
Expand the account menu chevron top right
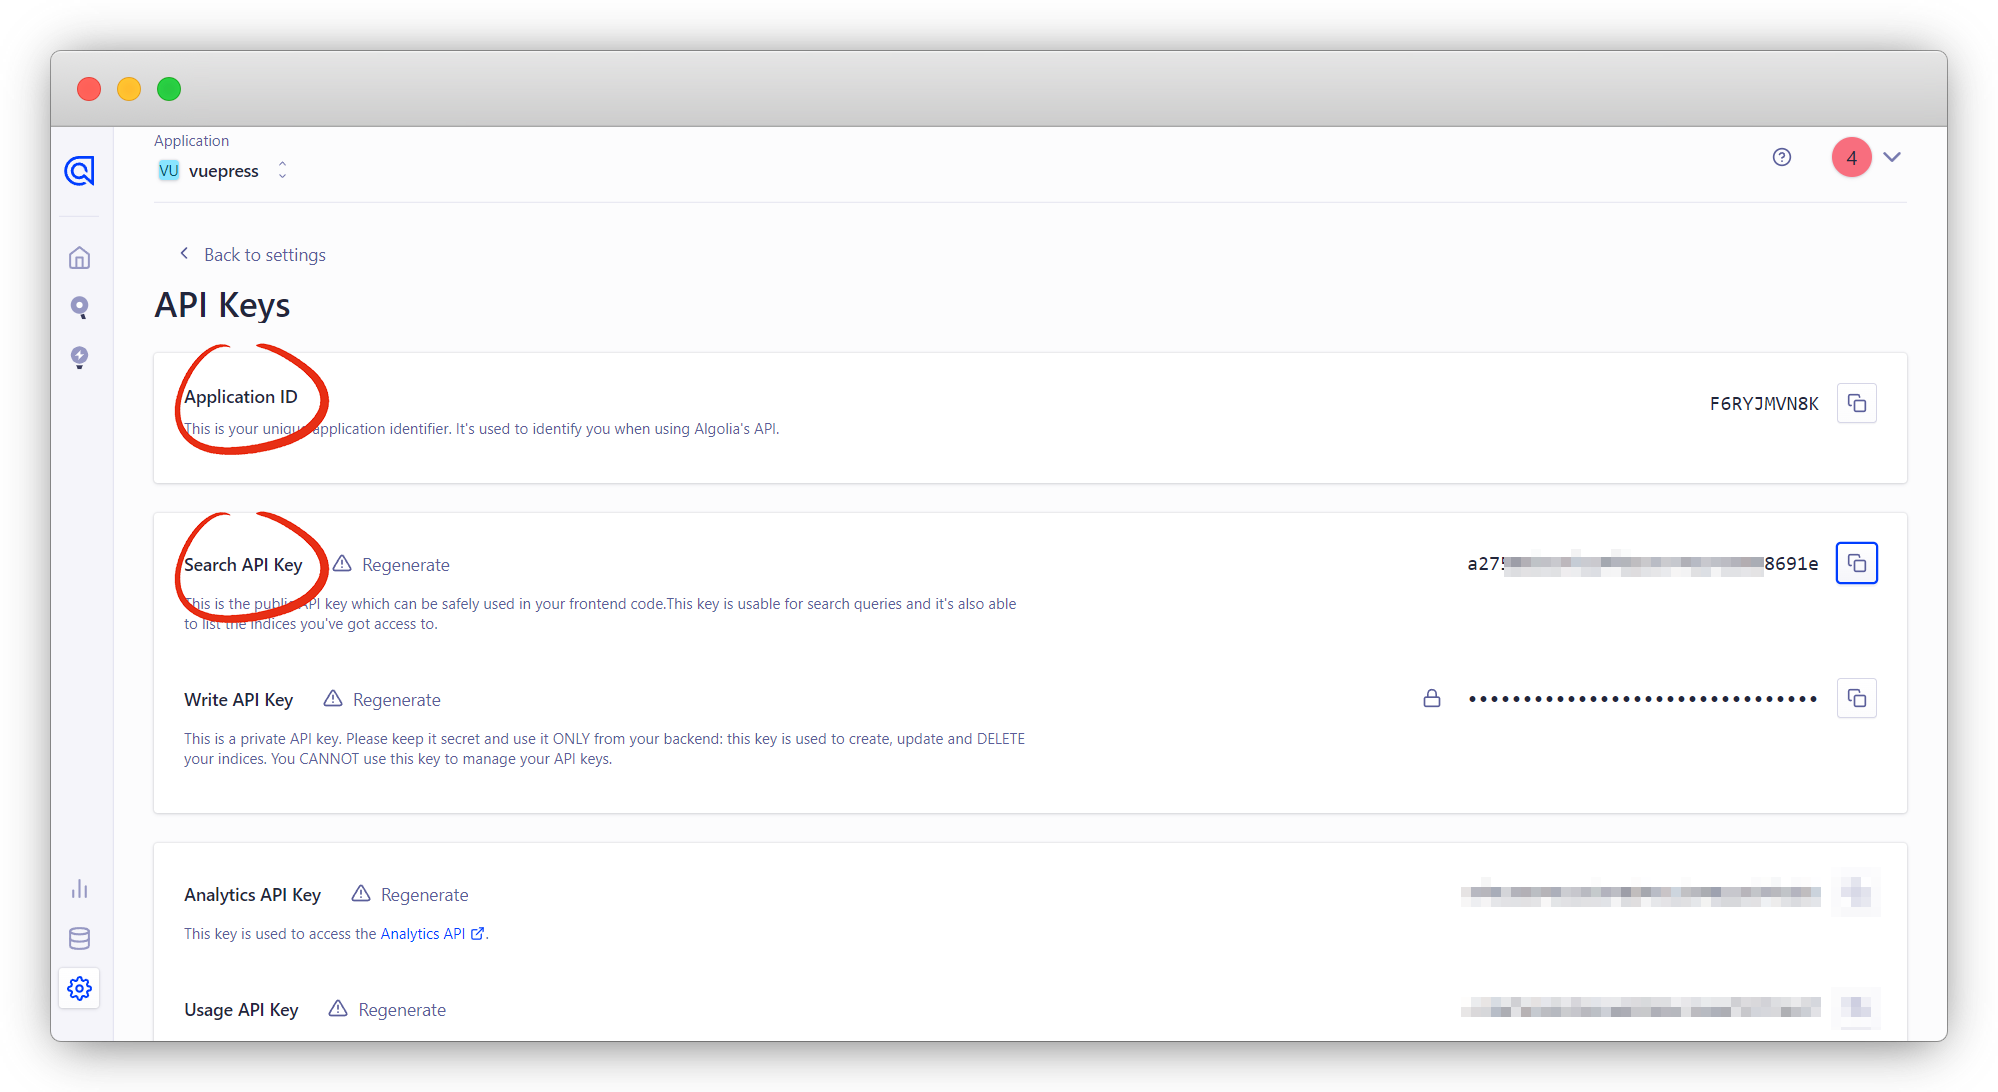pyautogui.click(x=1892, y=157)
